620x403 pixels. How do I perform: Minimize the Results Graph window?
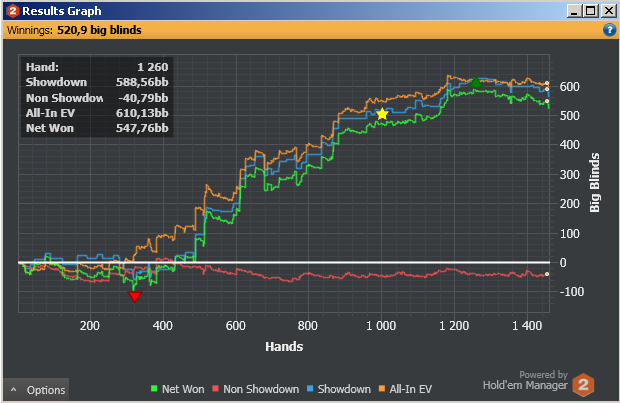point(574,11)
